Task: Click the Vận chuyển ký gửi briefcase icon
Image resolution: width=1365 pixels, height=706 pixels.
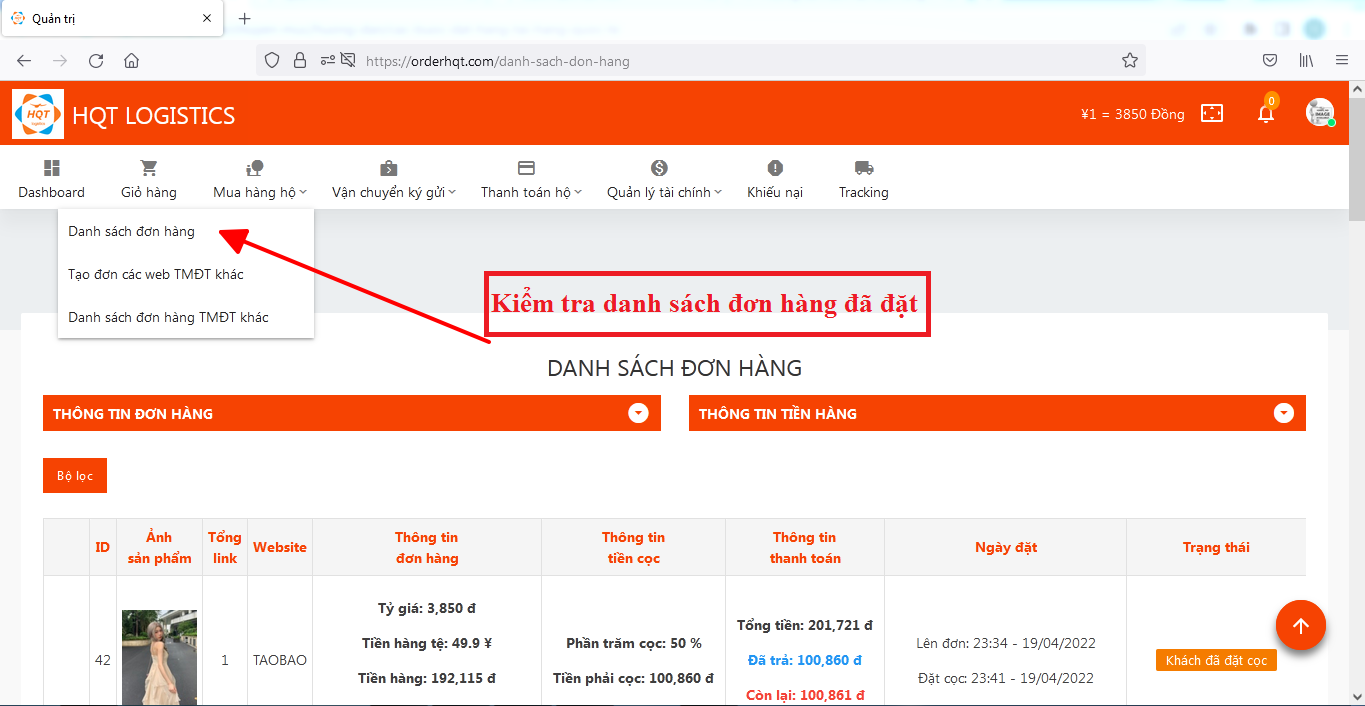Action: [x=389, y=168]
